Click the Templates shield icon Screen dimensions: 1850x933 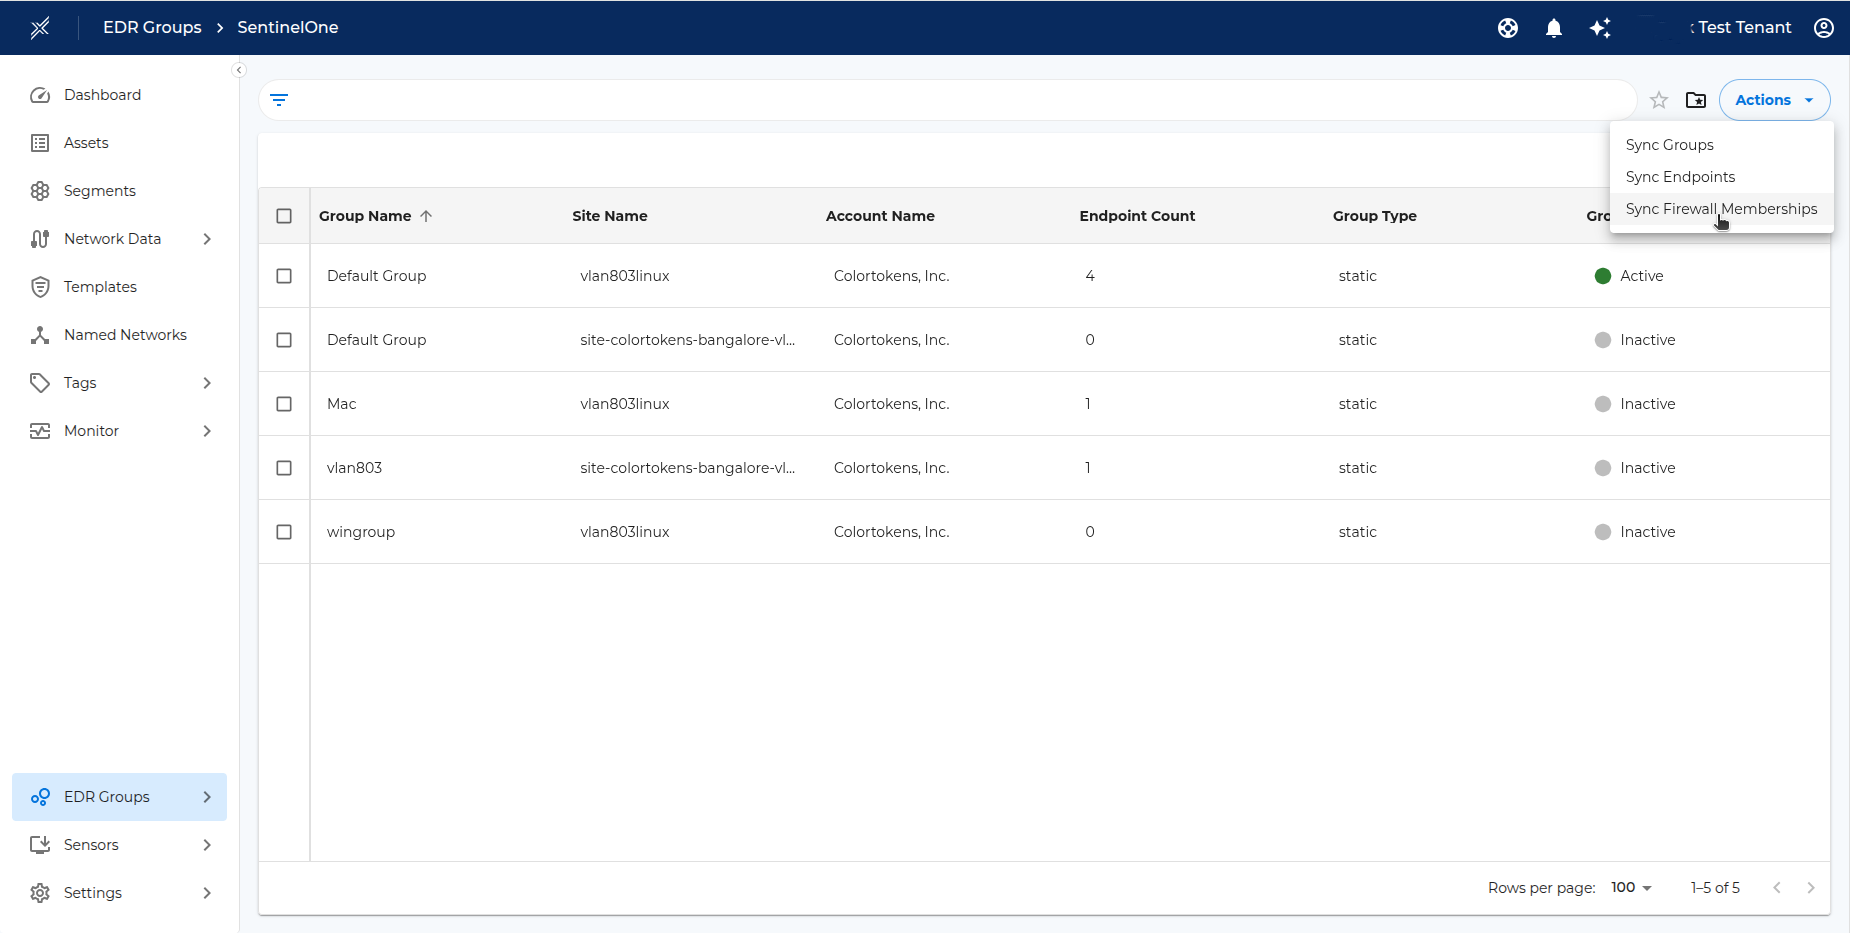pos(40,286)
